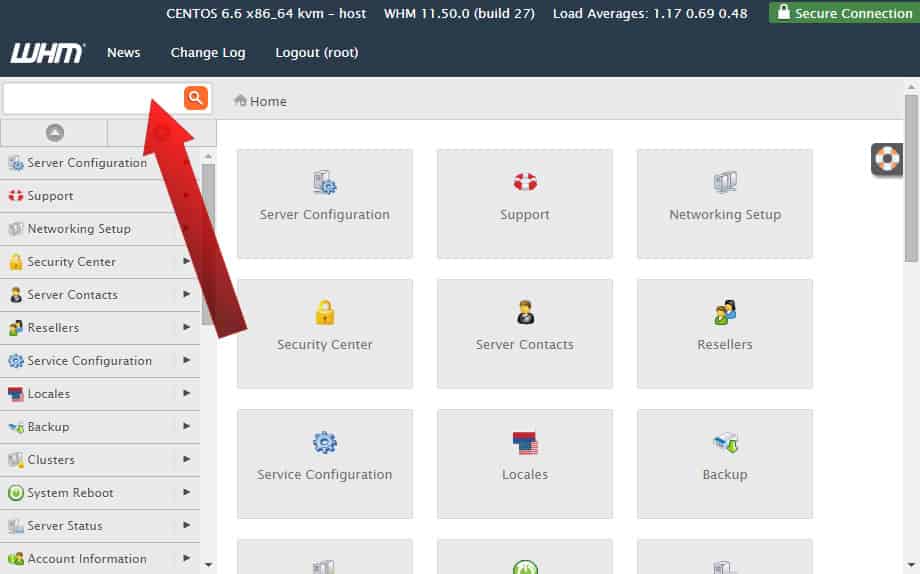This screenshot has height=574, width=920.
Task: Click Locales tile flag icon
Action: pos(525,443)
